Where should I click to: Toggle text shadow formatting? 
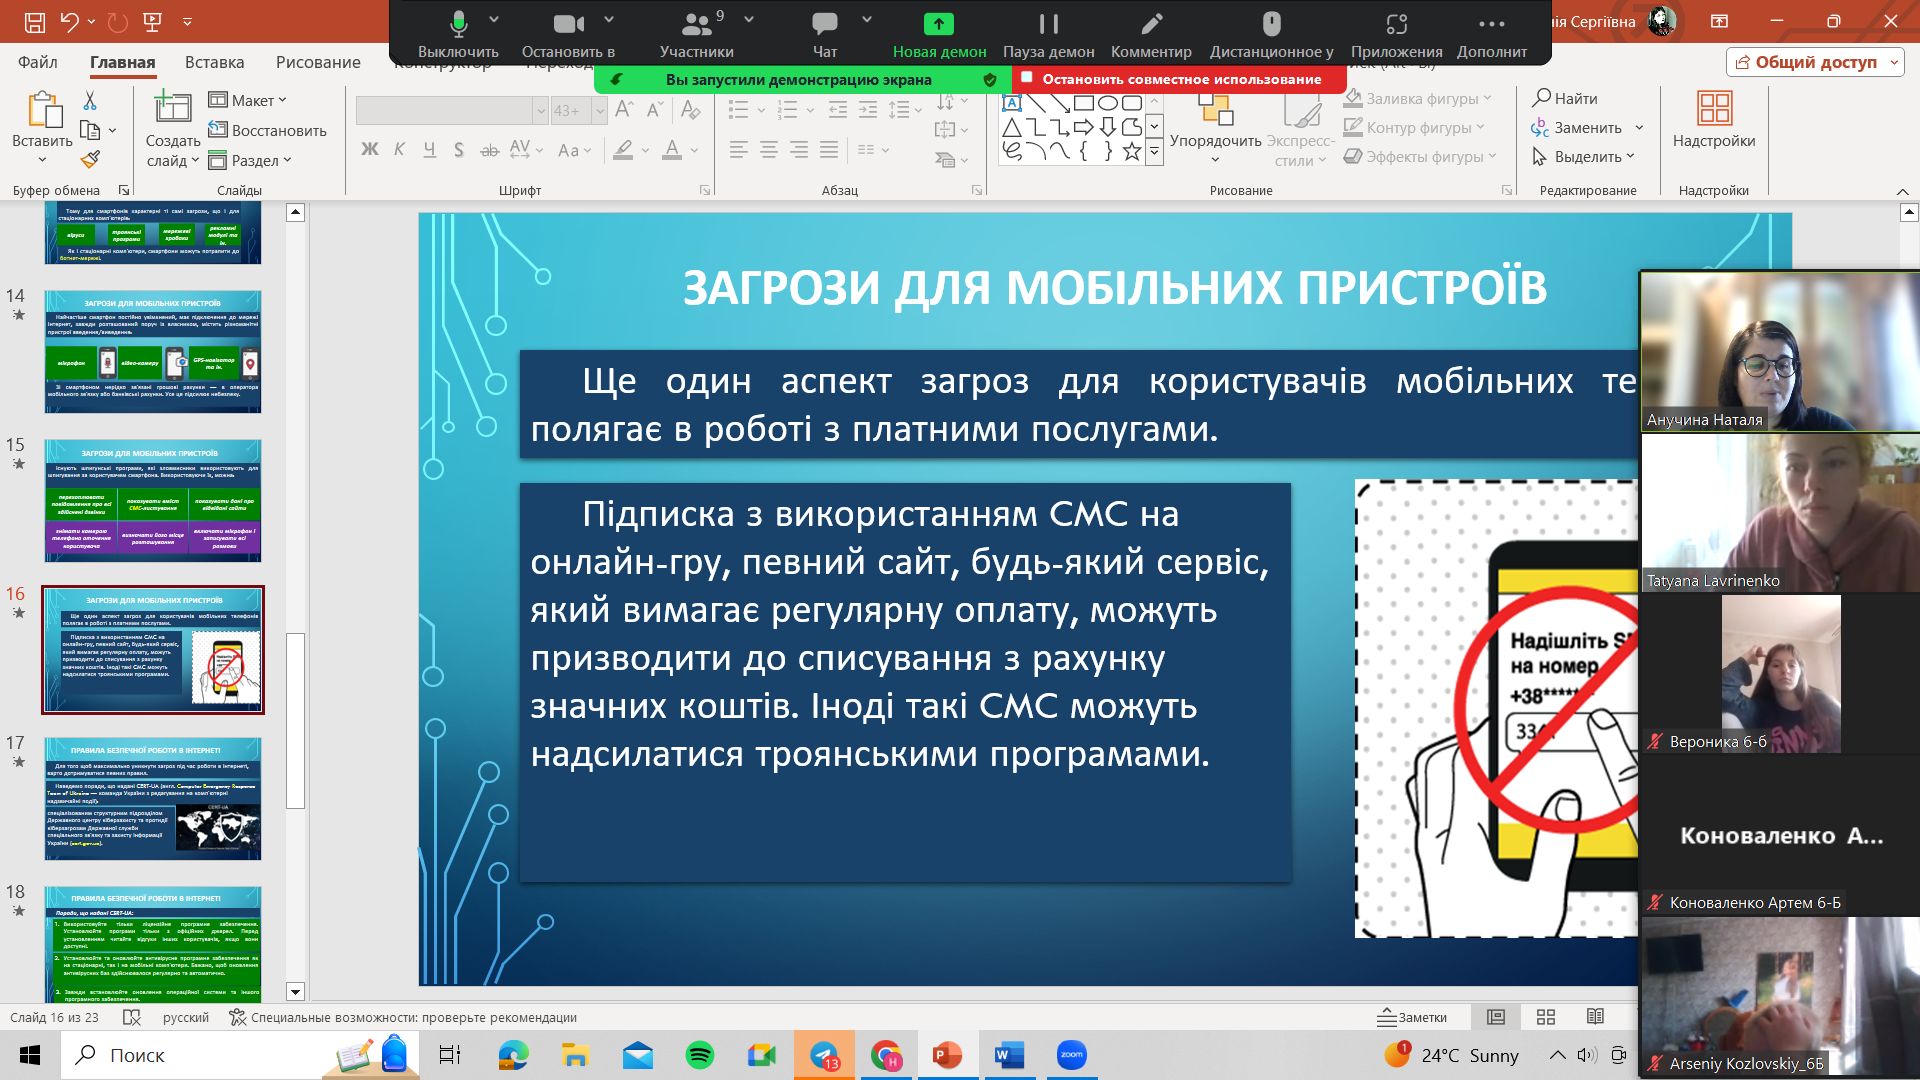[x=459, y=150]
